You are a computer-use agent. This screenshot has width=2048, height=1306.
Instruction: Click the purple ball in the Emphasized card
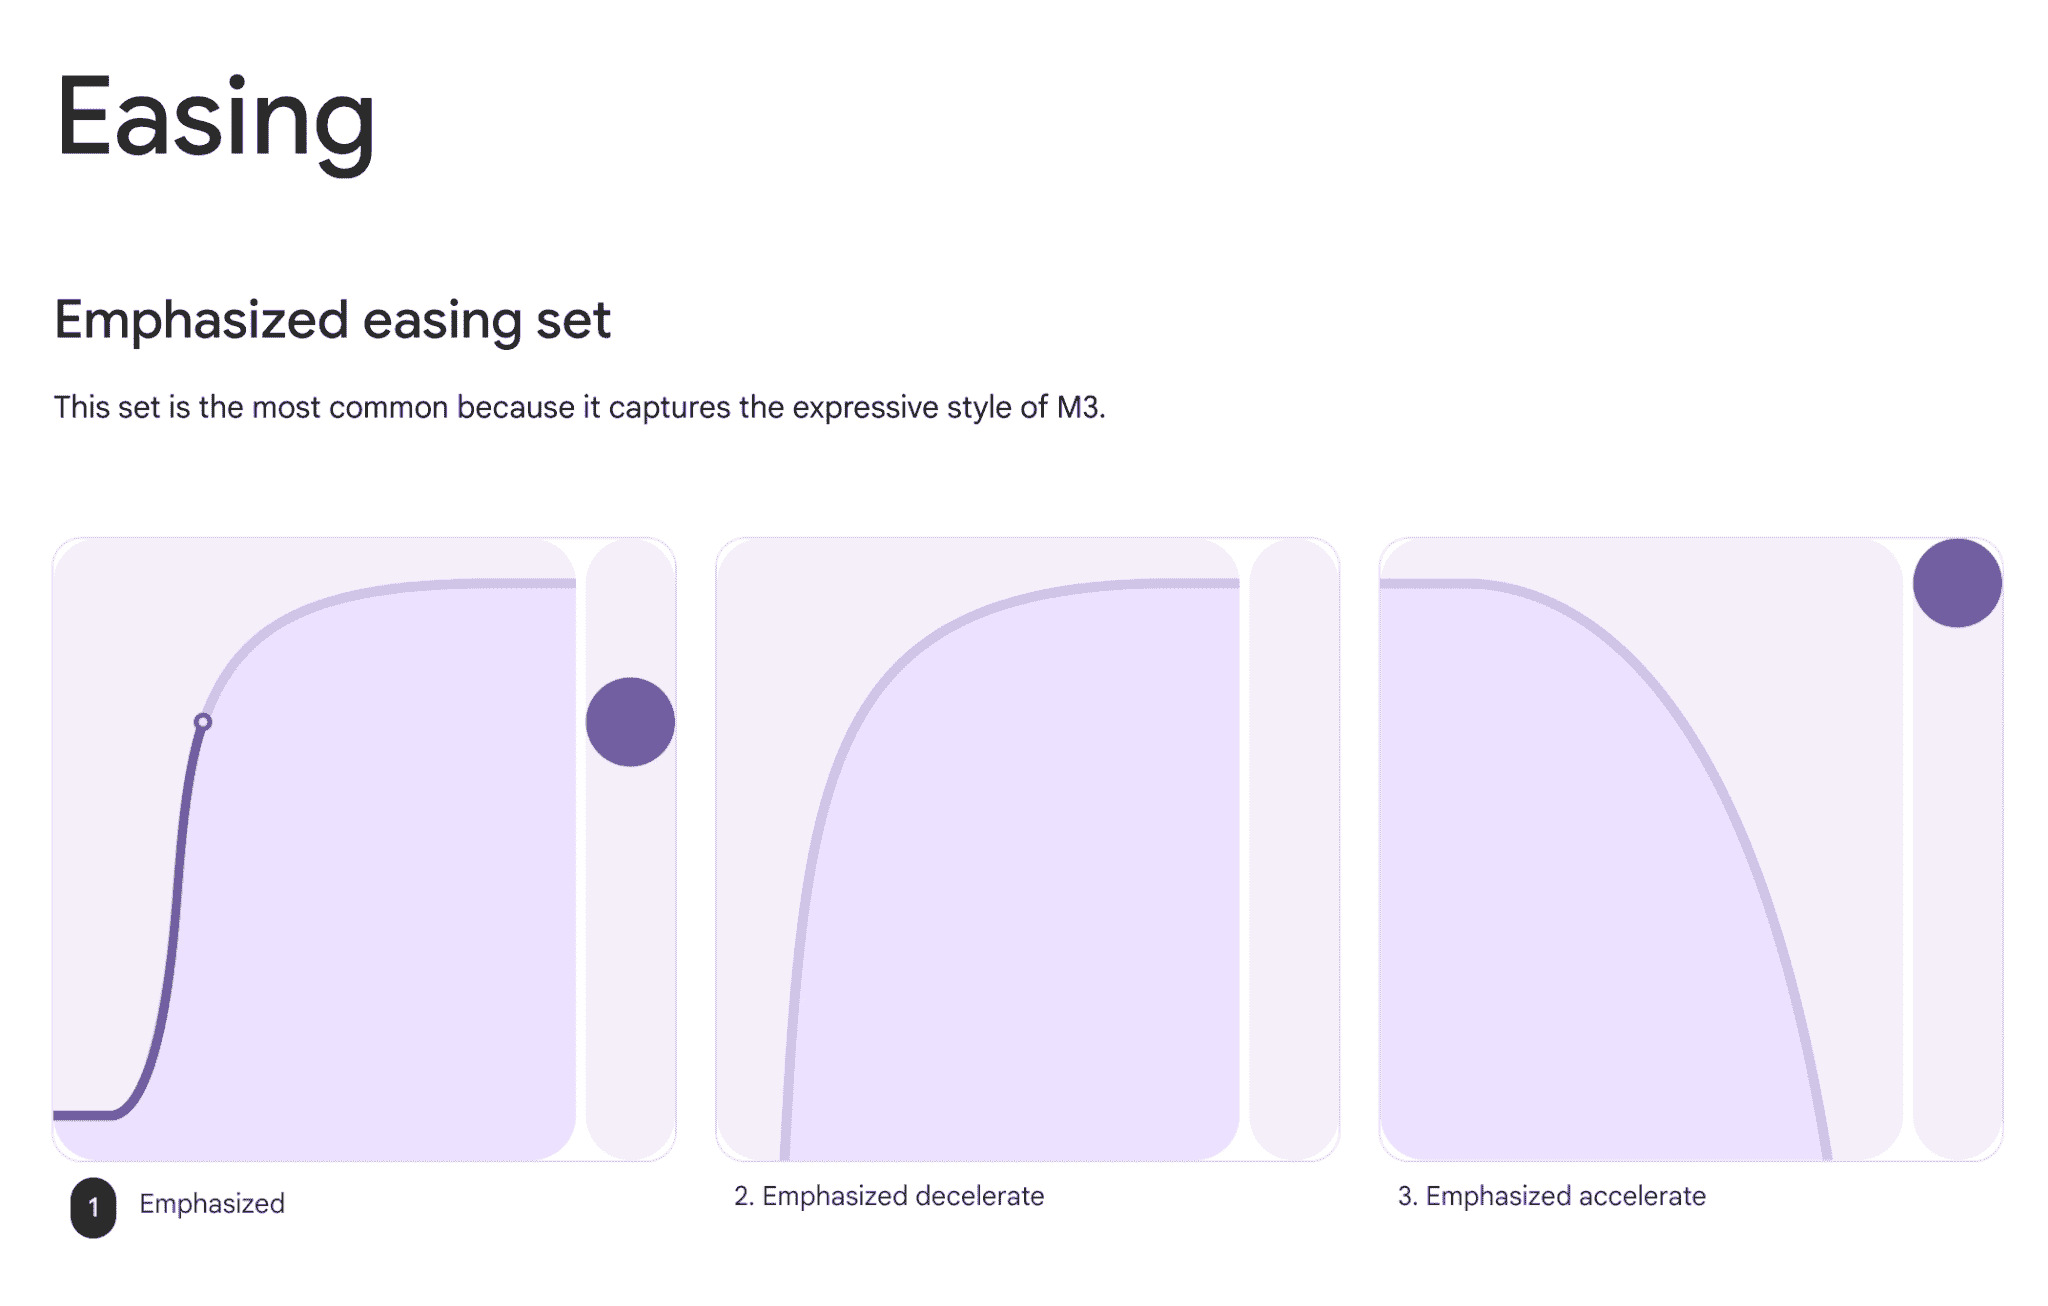(630, 722)
